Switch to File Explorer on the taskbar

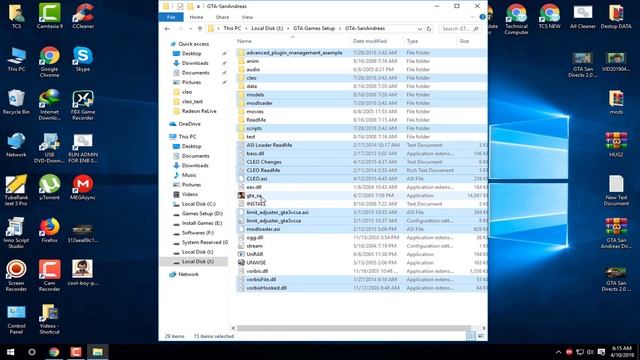point(98,351)
